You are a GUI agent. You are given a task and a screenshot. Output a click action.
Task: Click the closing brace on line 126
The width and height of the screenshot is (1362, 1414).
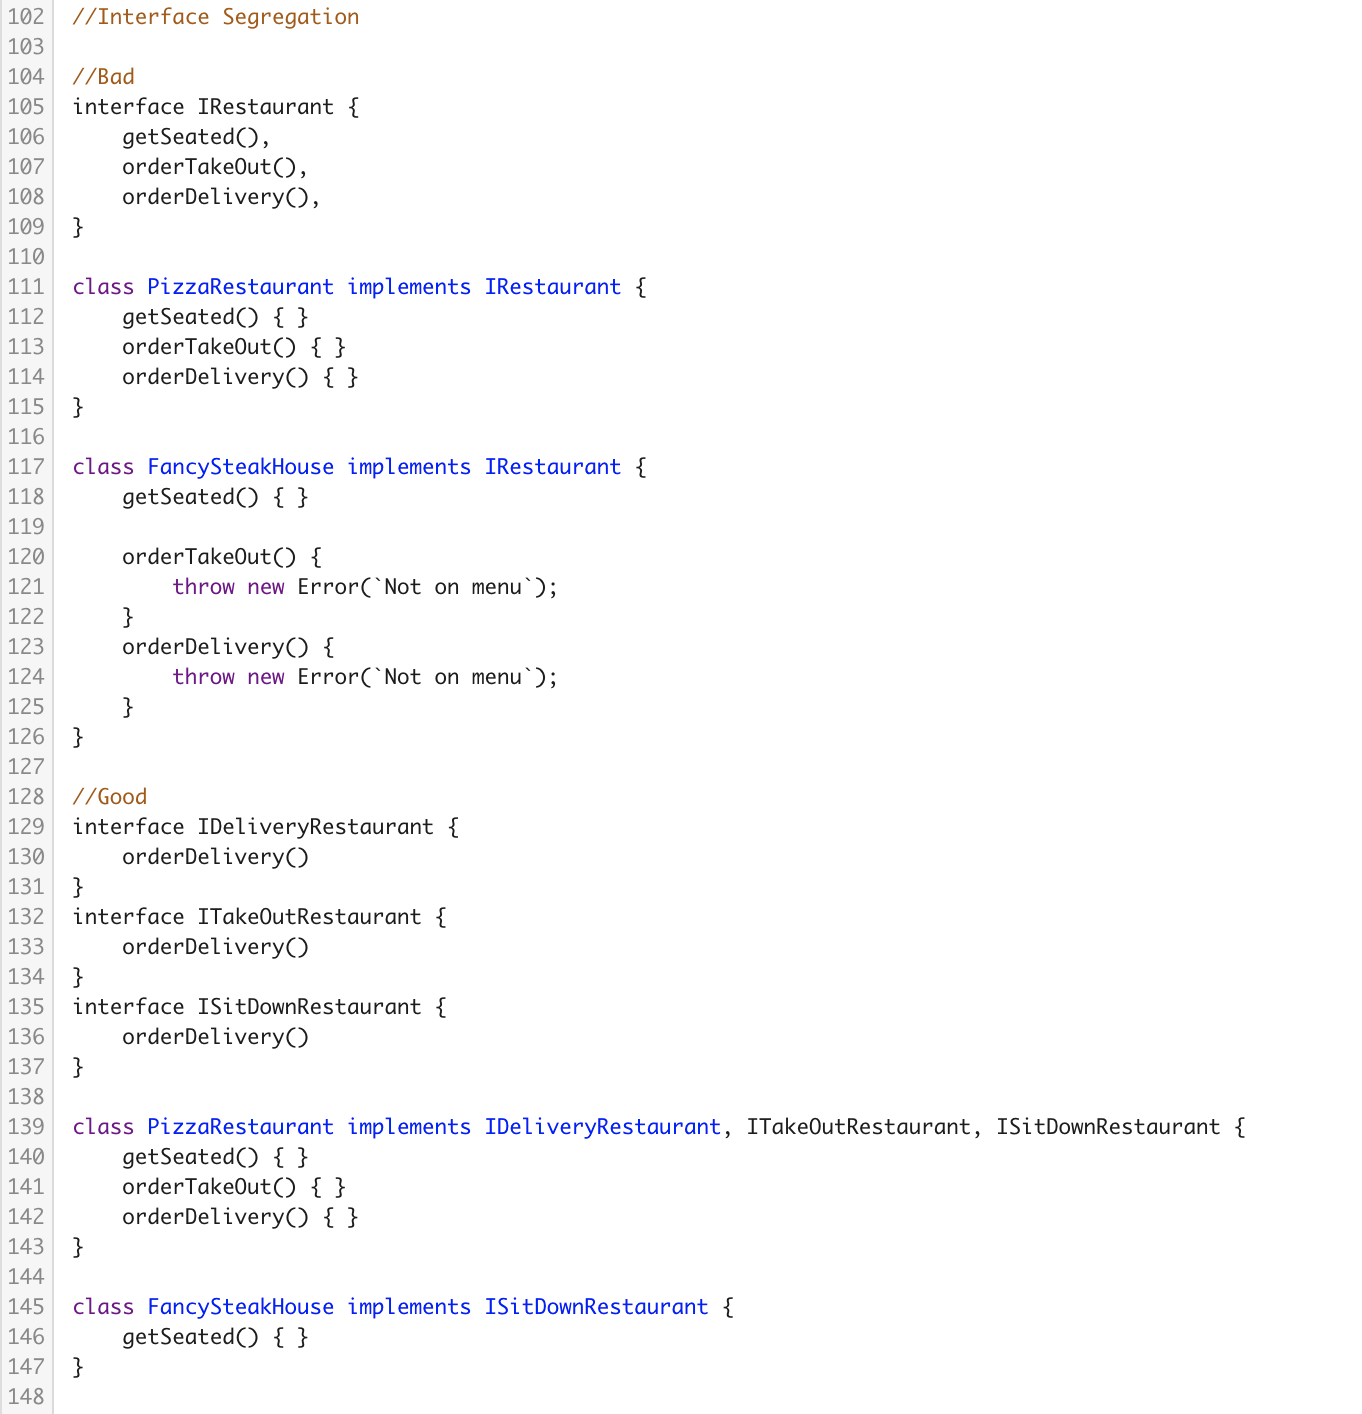pos(79,737)
